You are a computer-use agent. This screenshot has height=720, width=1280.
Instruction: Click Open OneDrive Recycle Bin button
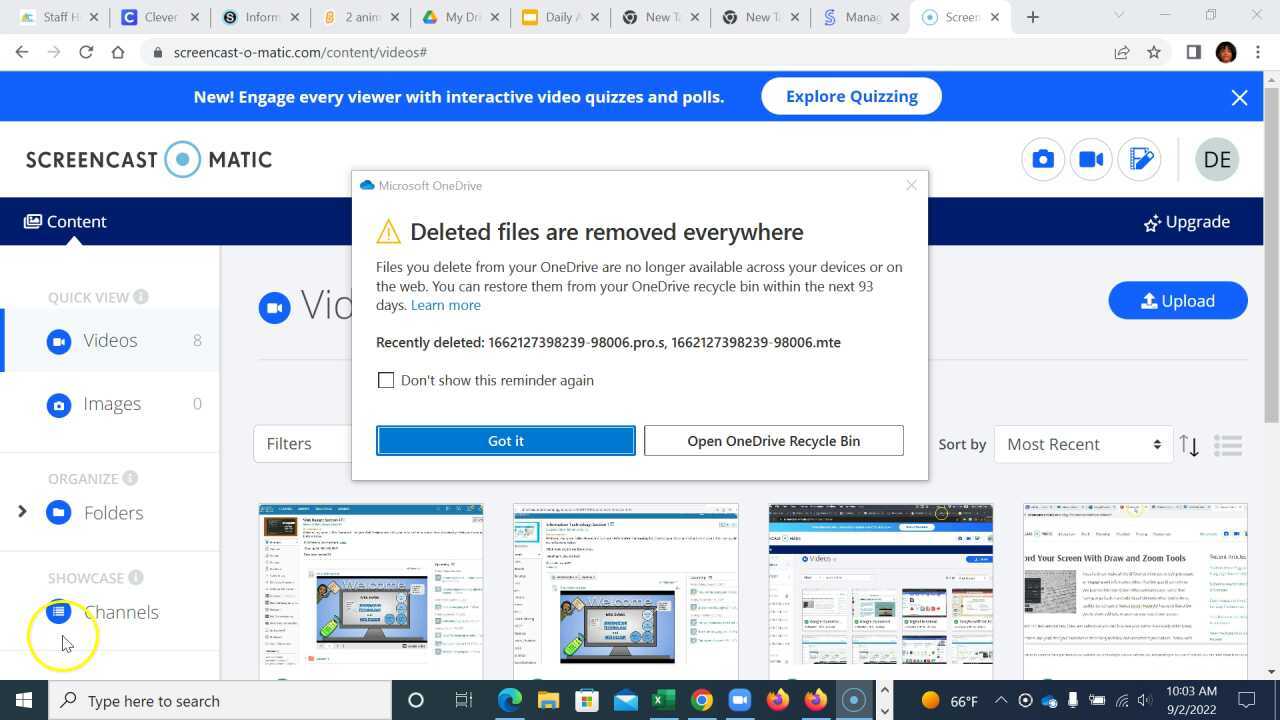(773, 441)
